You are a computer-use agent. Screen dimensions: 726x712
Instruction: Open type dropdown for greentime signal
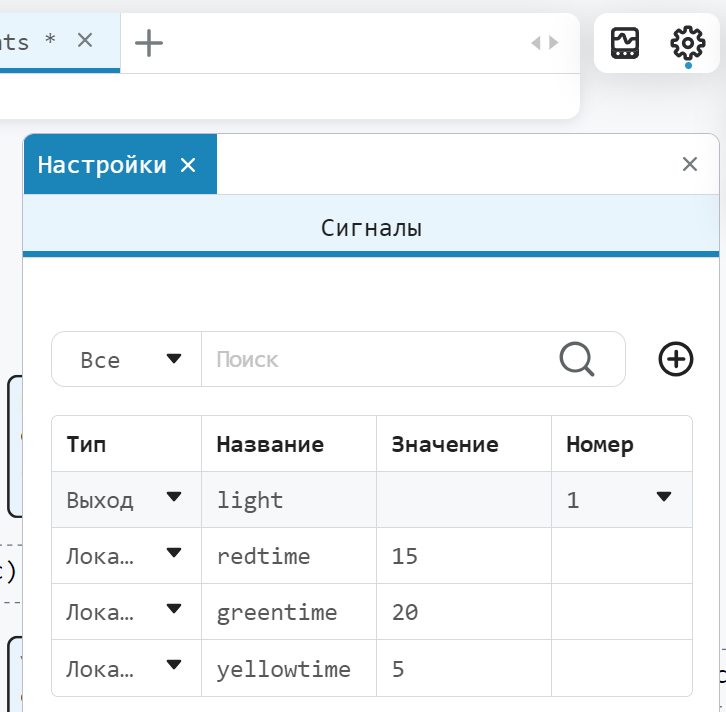pos(174,609)
